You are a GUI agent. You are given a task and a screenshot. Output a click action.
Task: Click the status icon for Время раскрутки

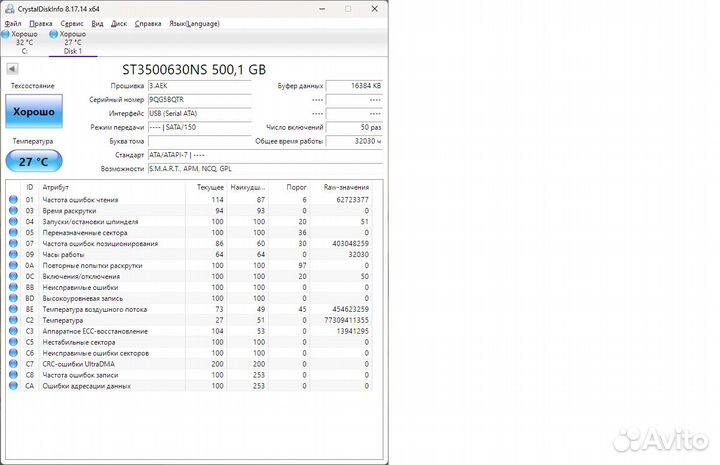pos(13,210)
